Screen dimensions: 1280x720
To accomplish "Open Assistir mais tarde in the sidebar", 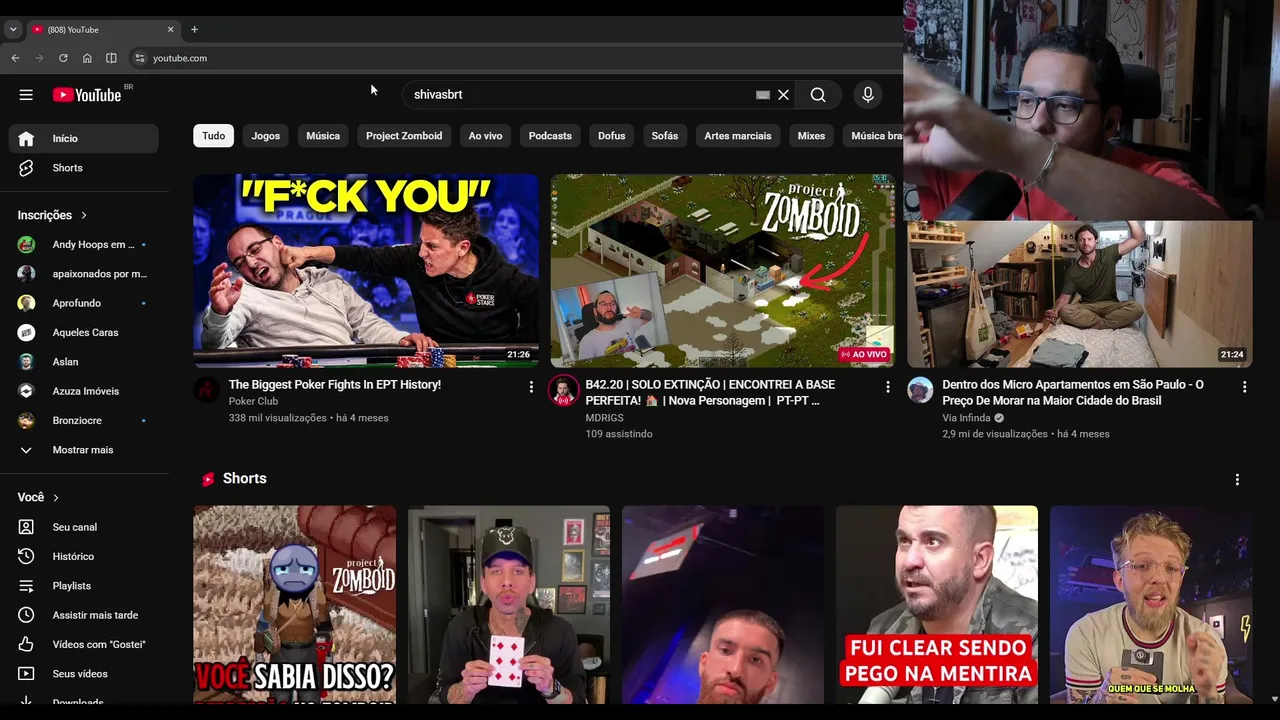I will (x=84, y=615).
